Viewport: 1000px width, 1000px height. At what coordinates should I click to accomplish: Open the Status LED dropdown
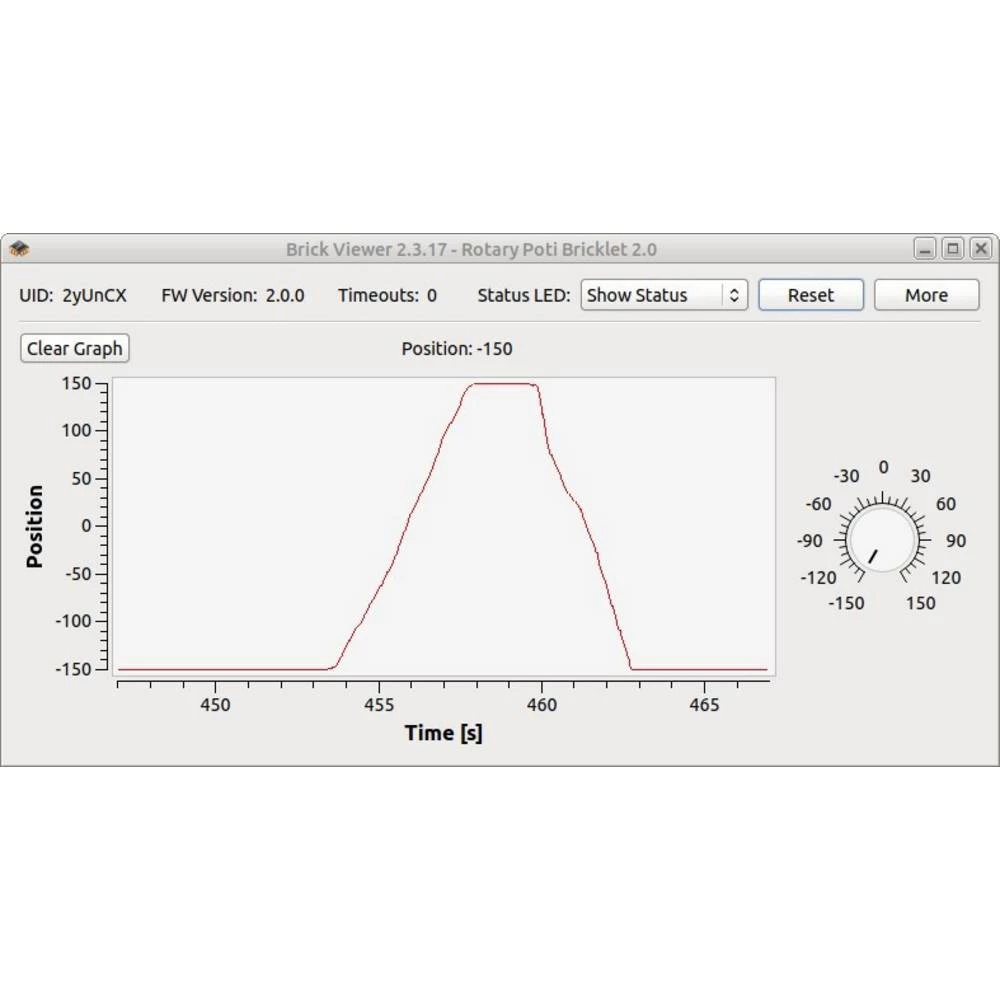point(663,295)
